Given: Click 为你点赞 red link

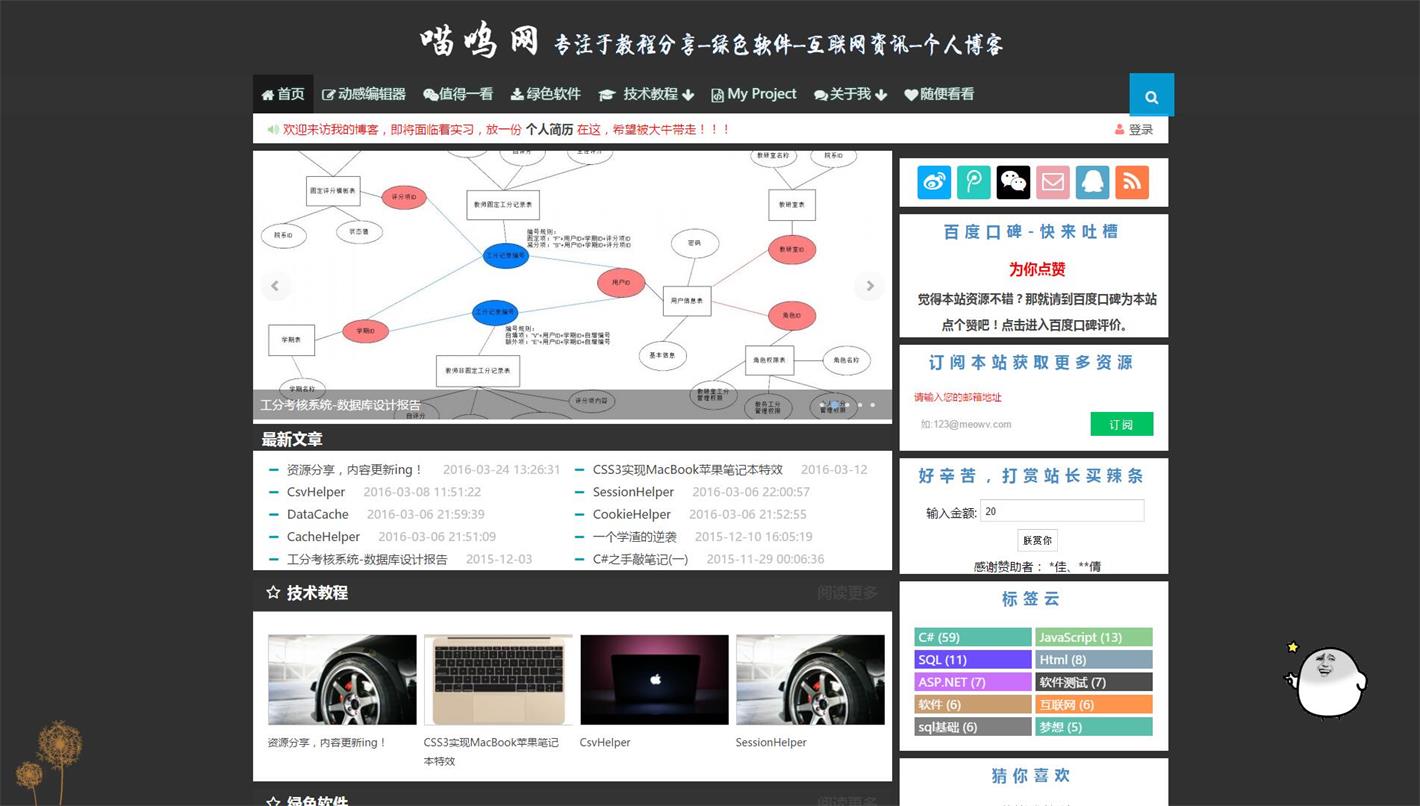Looking at the screenshot, I should 1037,269.
